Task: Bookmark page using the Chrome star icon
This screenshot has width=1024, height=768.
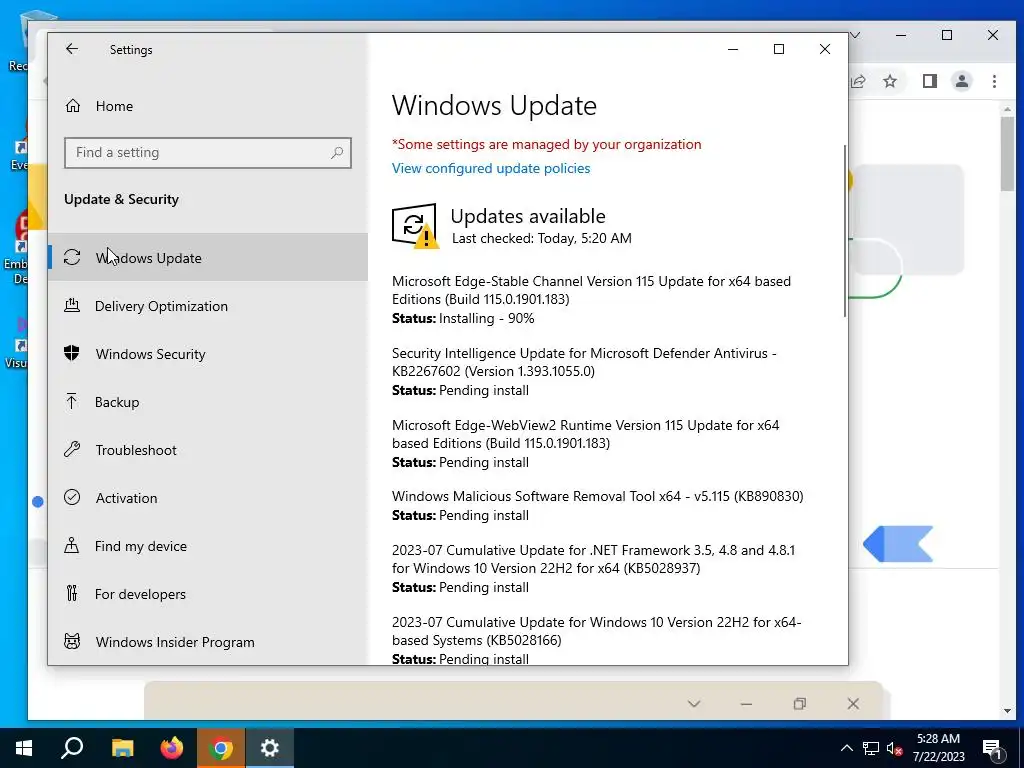Action: coord(889,81)
